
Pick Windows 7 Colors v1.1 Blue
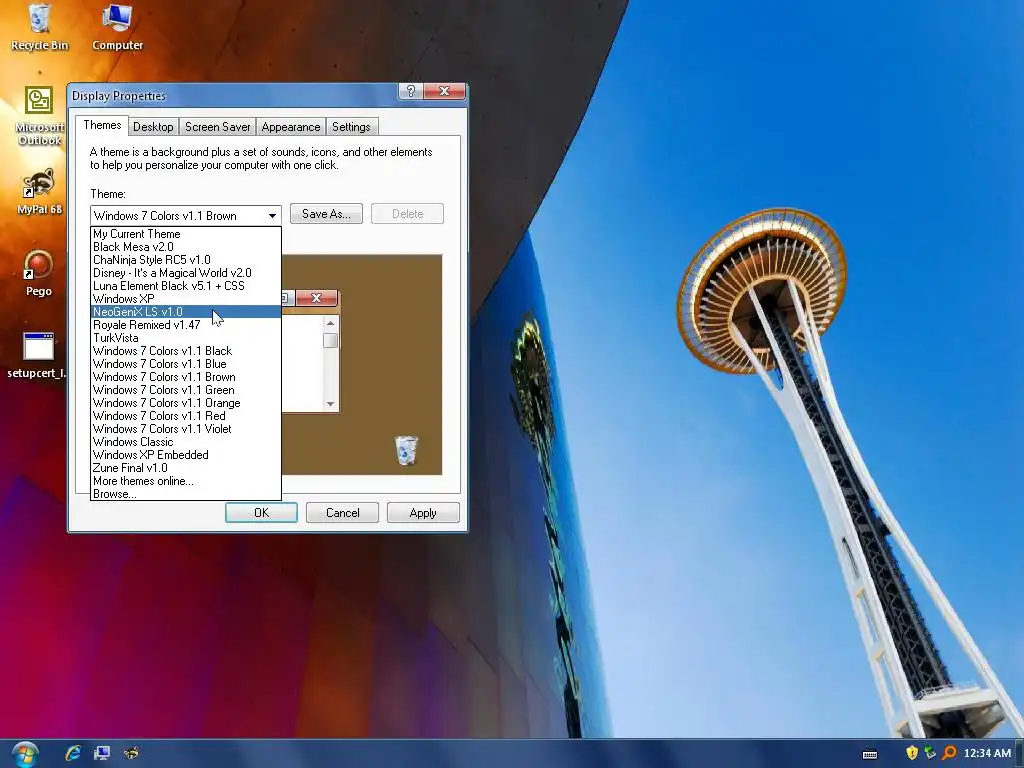(x=185, y=364)
